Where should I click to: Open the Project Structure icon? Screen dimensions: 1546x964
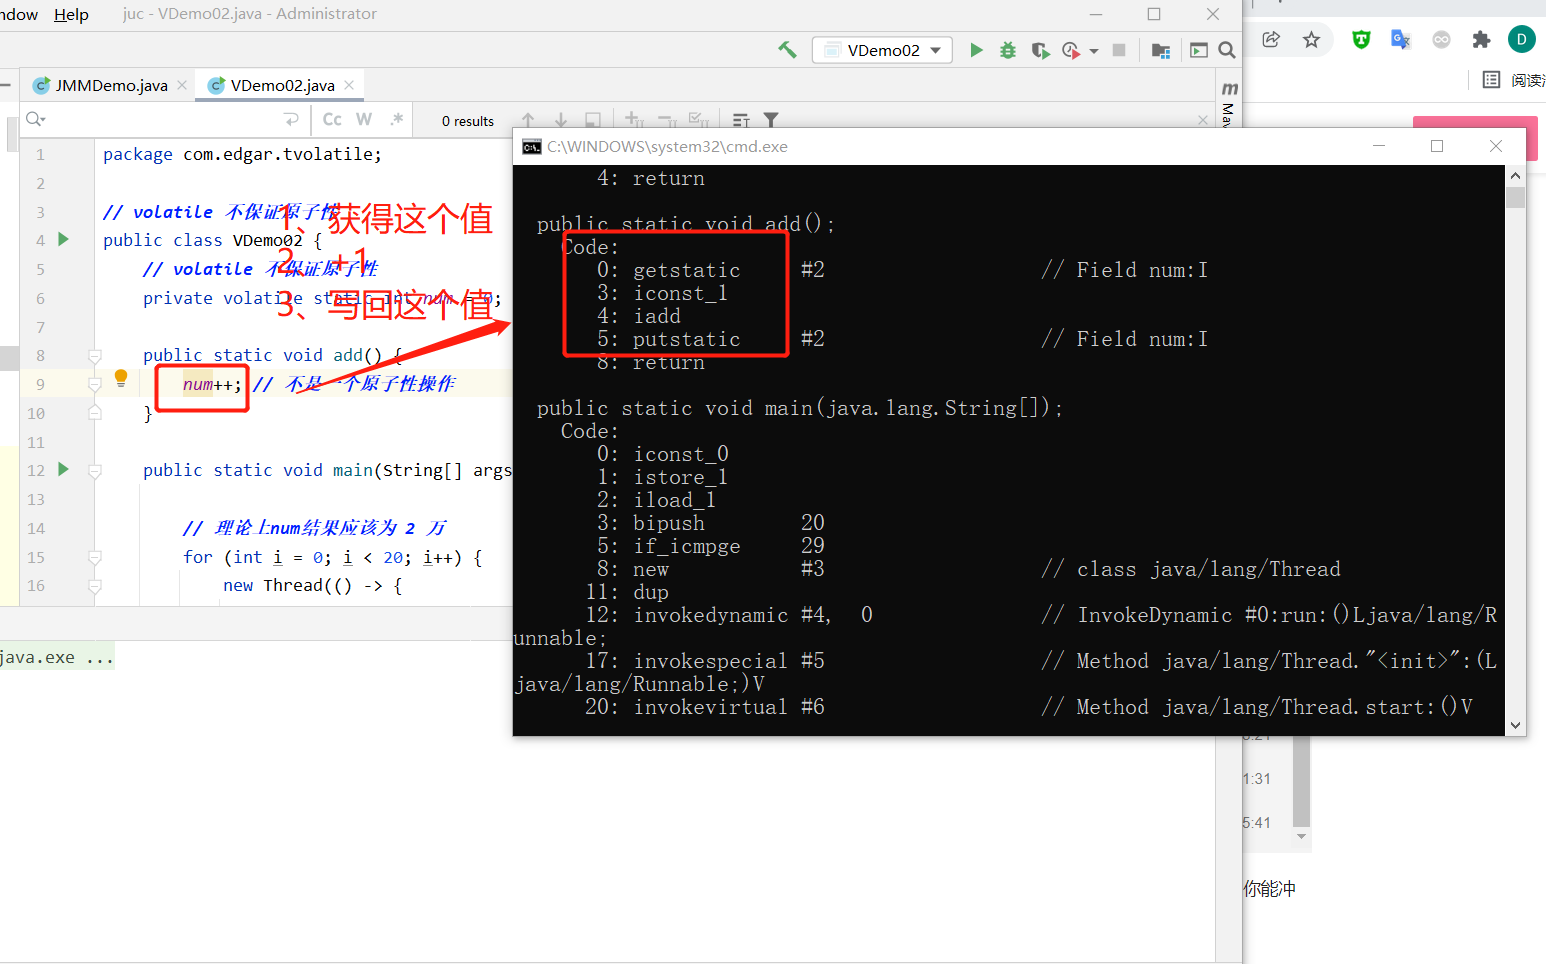click(1161, 50)
